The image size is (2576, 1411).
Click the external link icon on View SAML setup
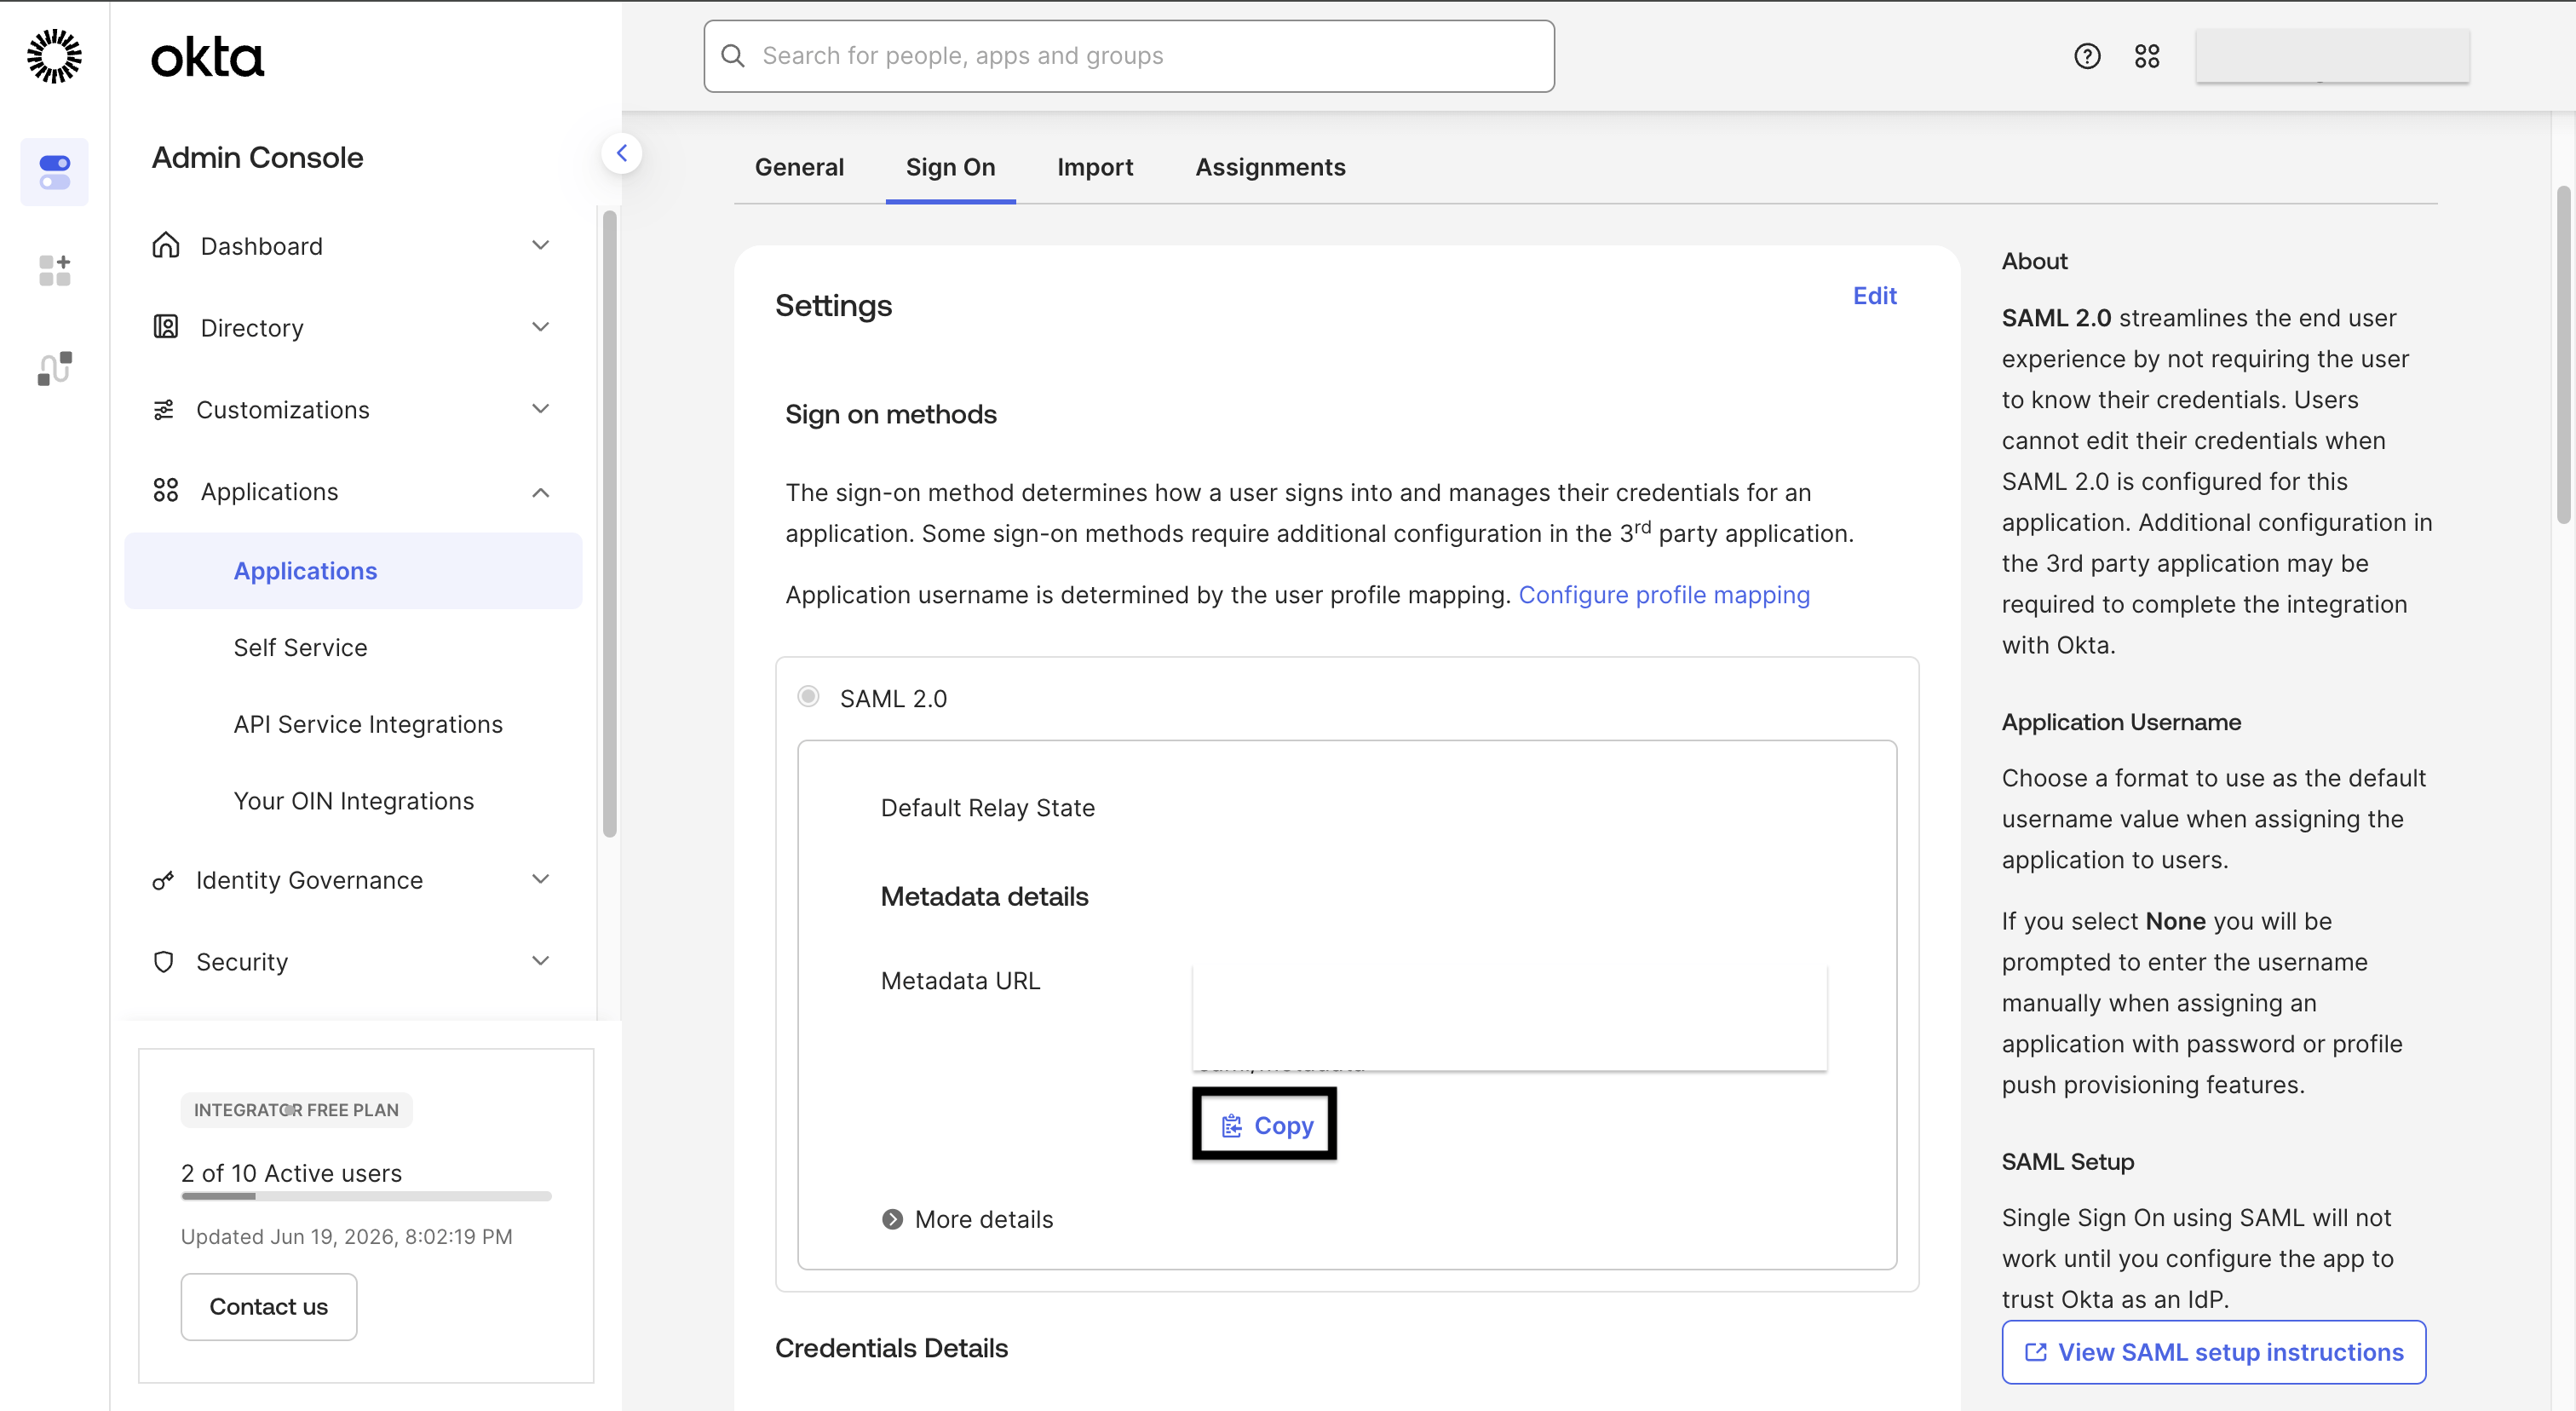[2035, 1352]
